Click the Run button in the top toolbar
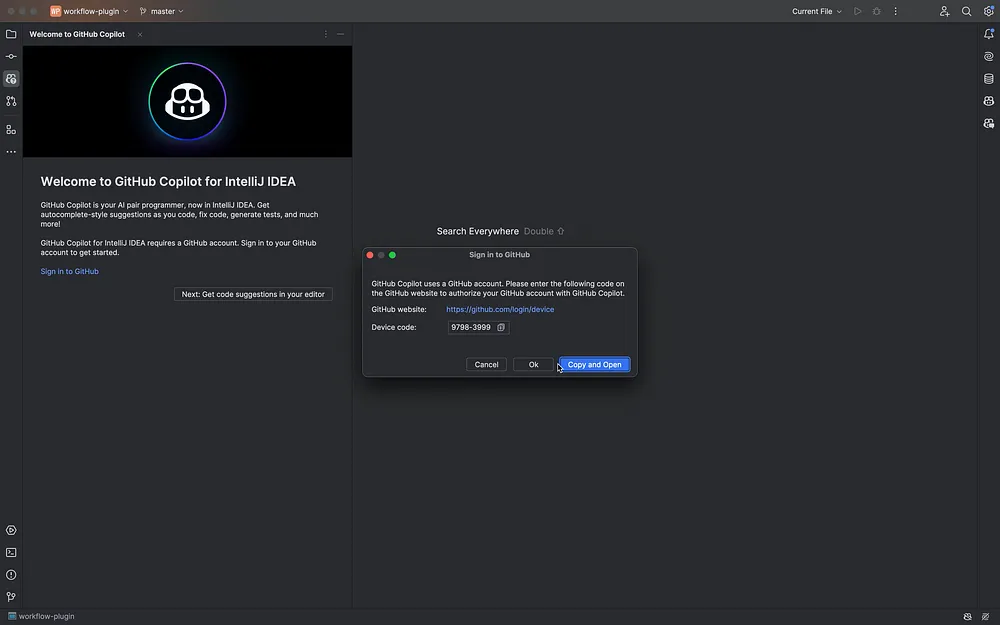1000x625 pixels. pyautogui.click(x=857, y=11)
